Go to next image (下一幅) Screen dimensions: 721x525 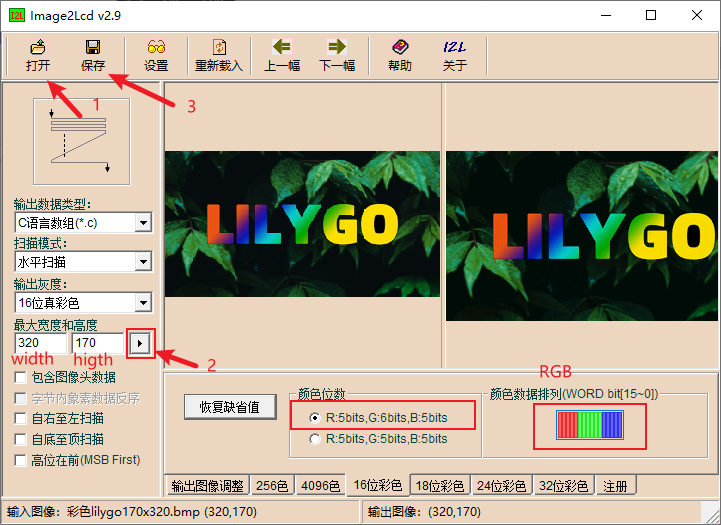click(337, 55)
